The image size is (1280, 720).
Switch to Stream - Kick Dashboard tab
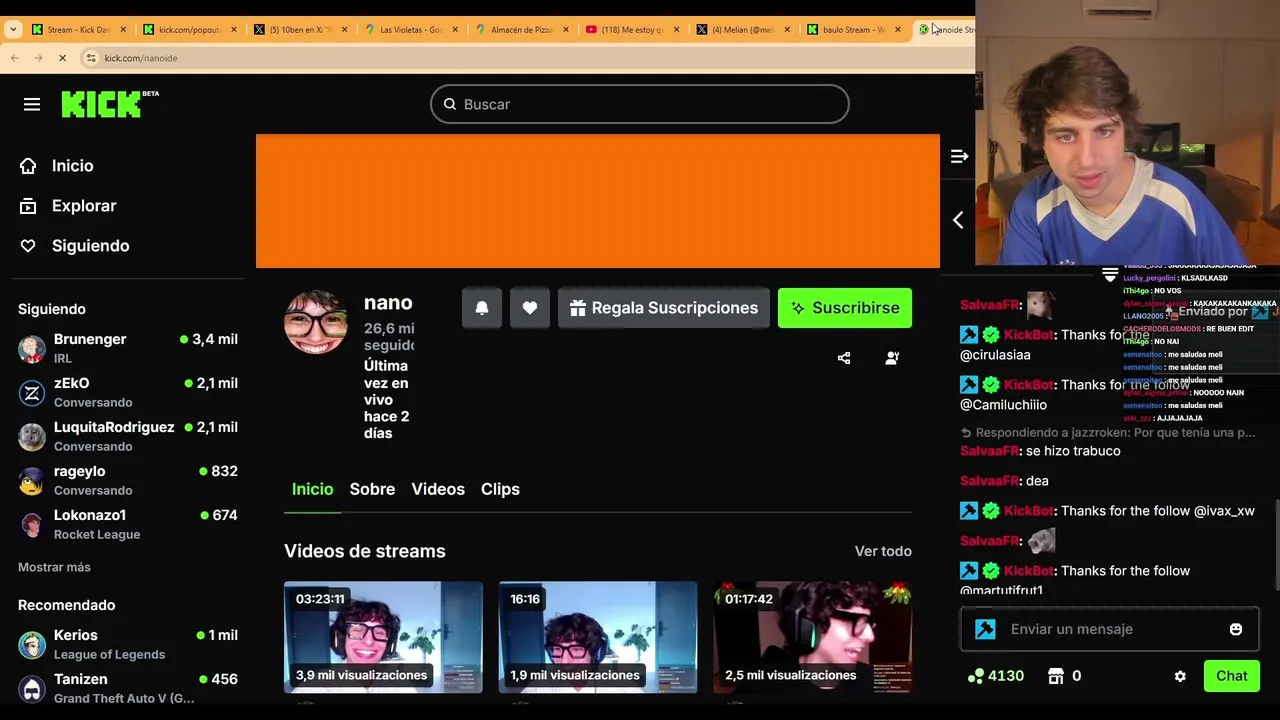point(77,30)
